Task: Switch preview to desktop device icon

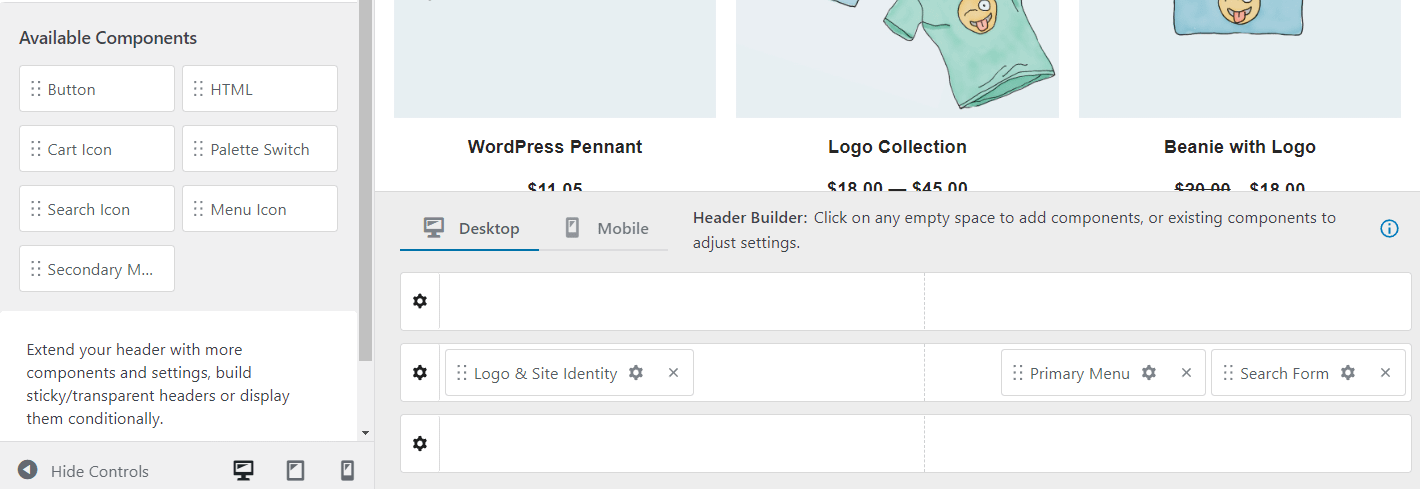Action: click(243, 471)
